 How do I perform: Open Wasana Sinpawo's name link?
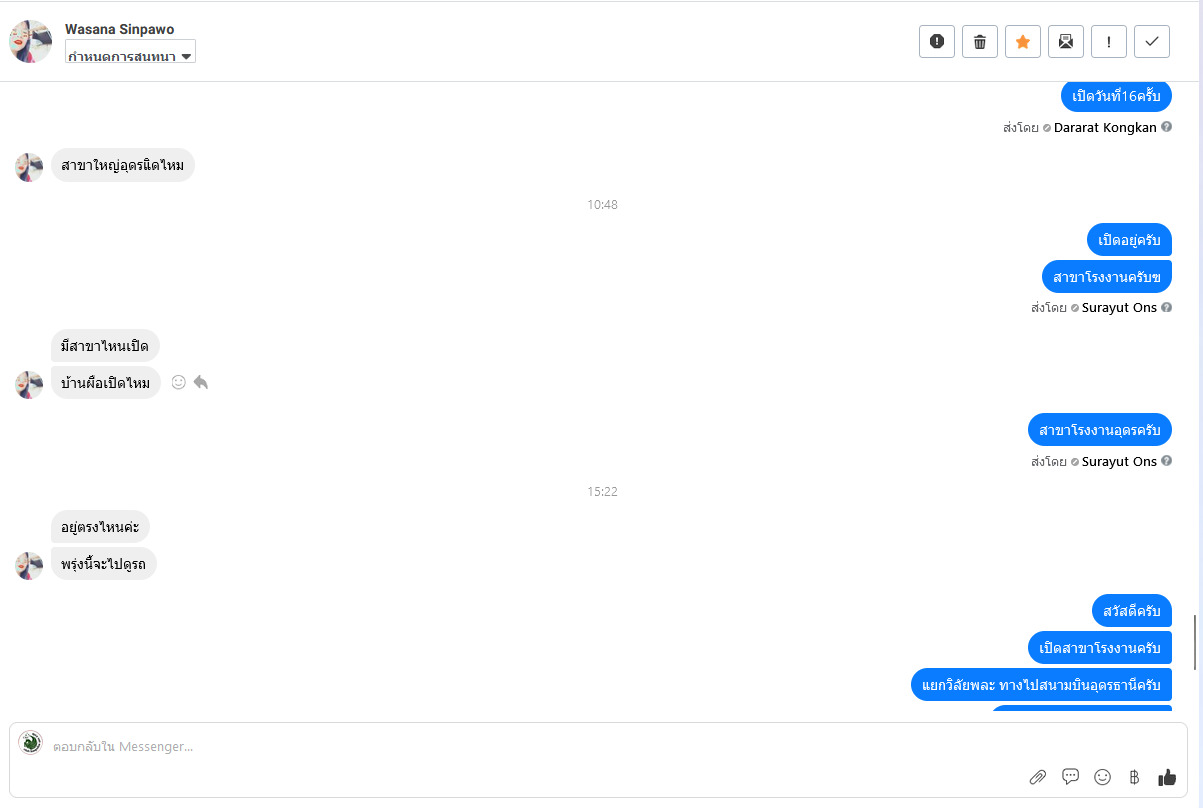pyautogui.click(x=119, y=29)
